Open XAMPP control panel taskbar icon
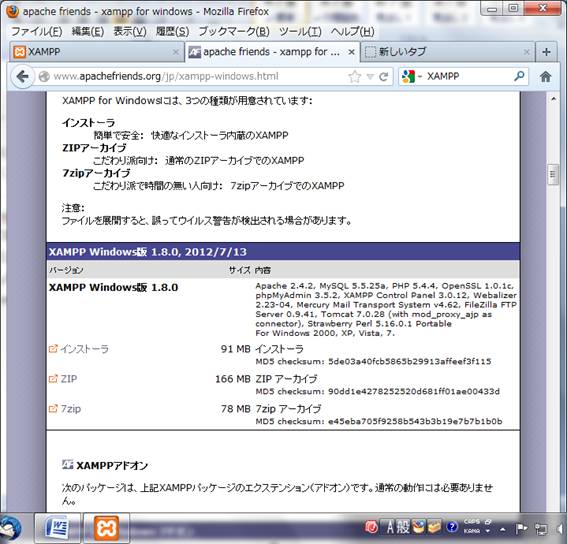The height and width of the screenshot is (544, 567). click(x=106, y=528)
